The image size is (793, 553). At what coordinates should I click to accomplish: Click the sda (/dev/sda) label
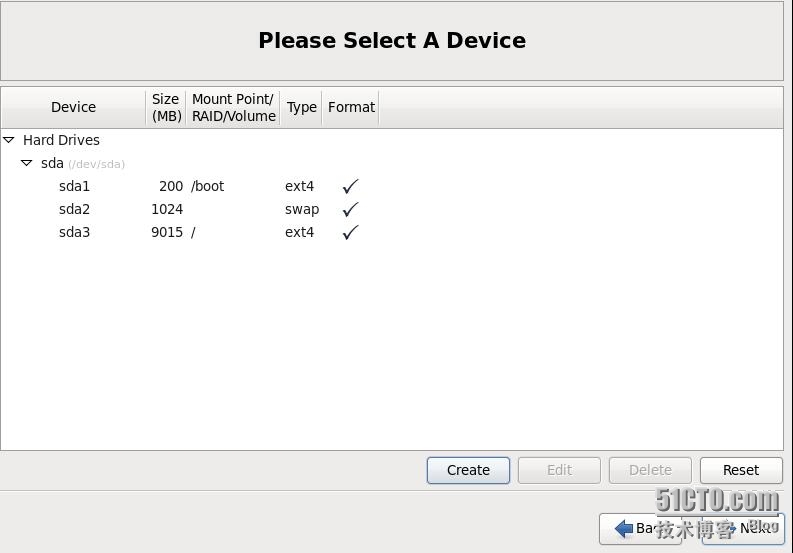[x=83, y=163]
